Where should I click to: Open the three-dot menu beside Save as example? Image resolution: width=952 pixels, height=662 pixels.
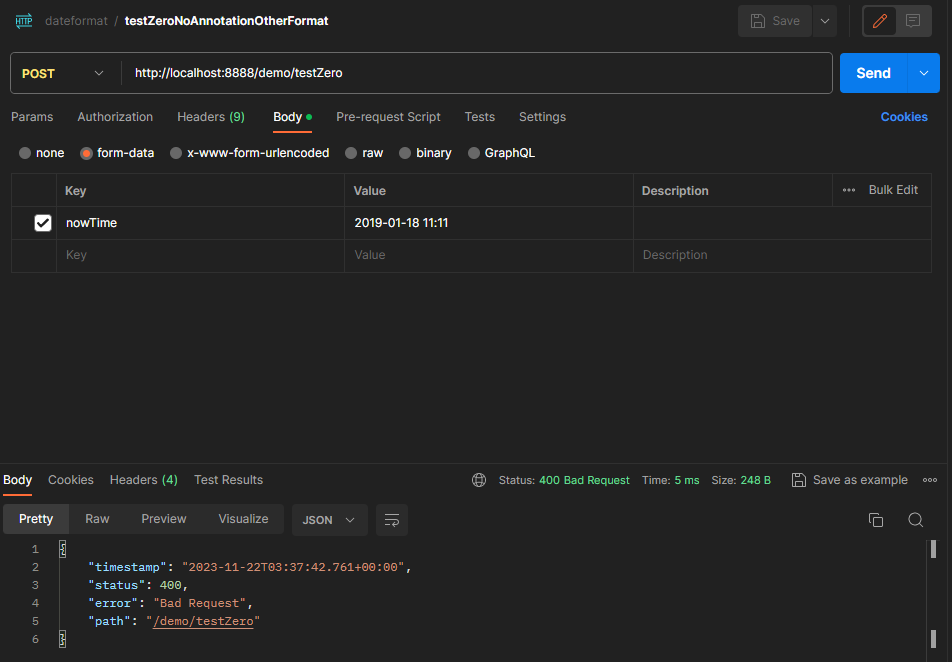tap(930, 480)
